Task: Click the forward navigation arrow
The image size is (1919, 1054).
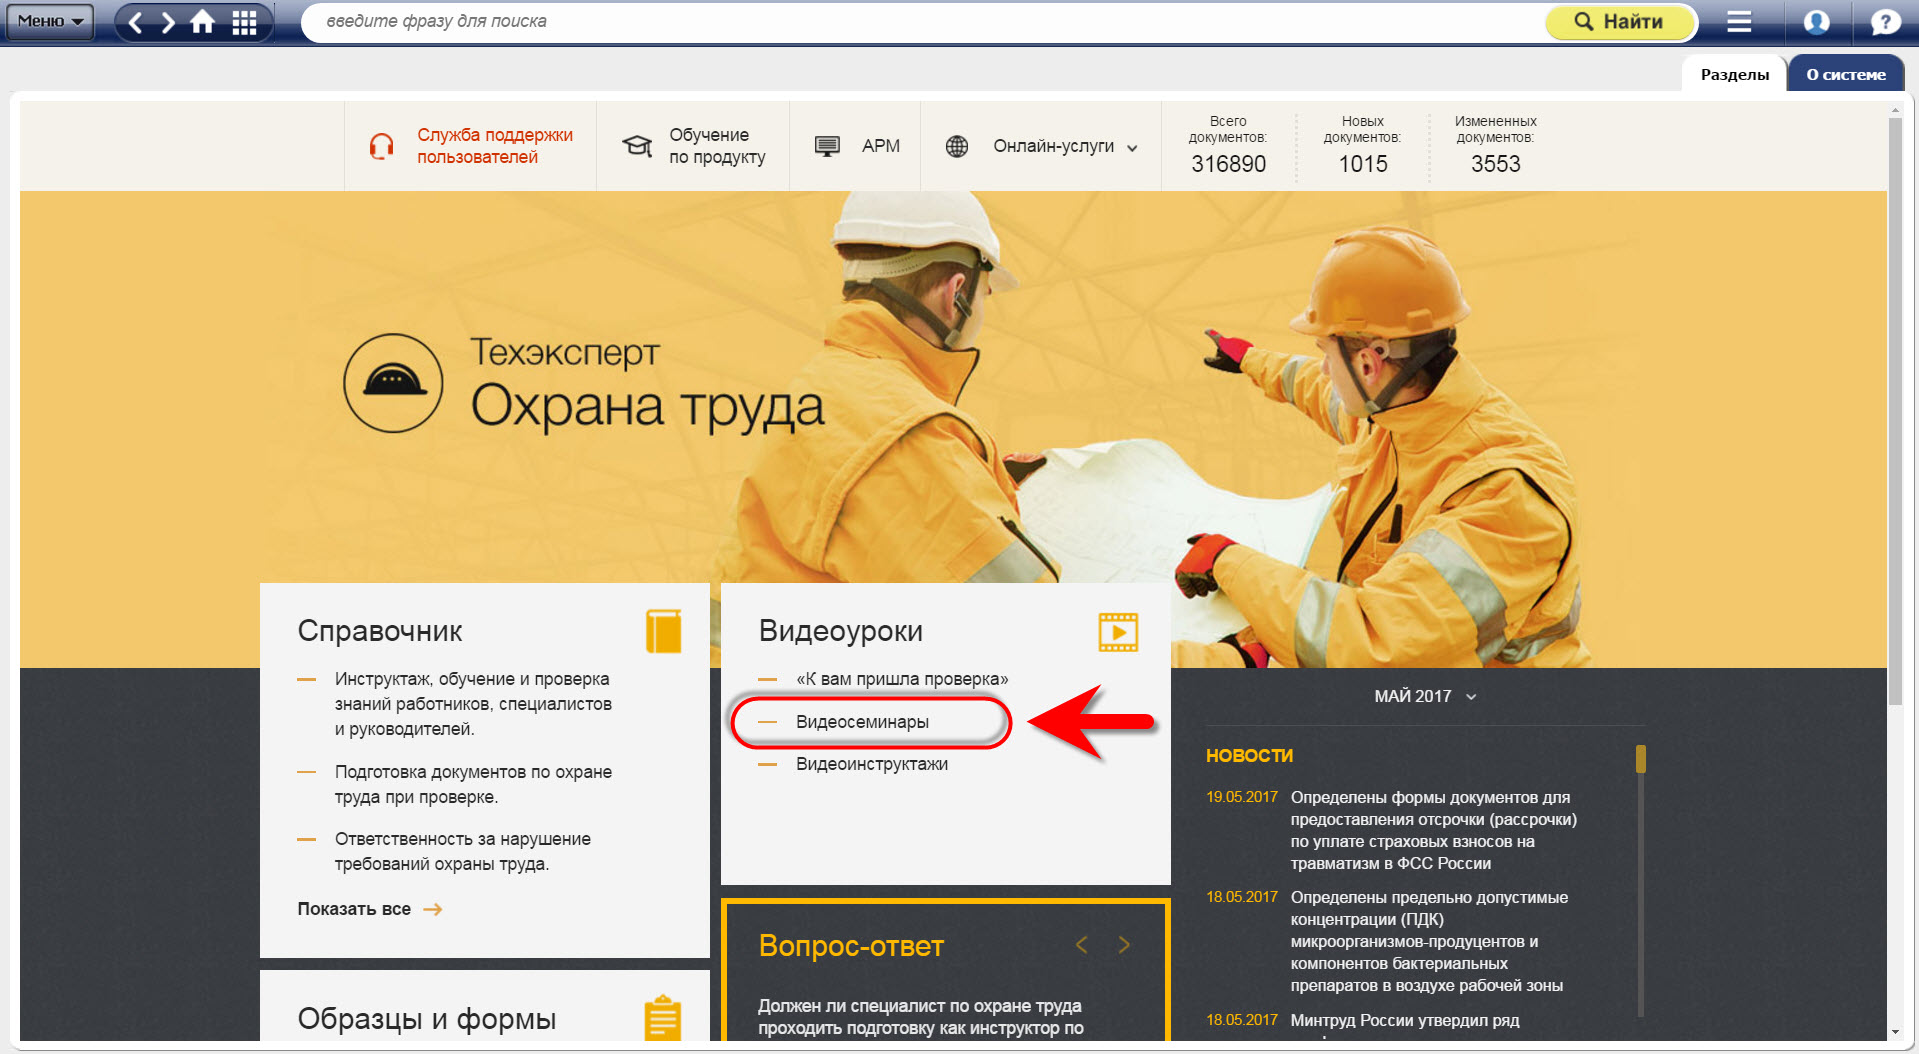Action: point(168,22)
